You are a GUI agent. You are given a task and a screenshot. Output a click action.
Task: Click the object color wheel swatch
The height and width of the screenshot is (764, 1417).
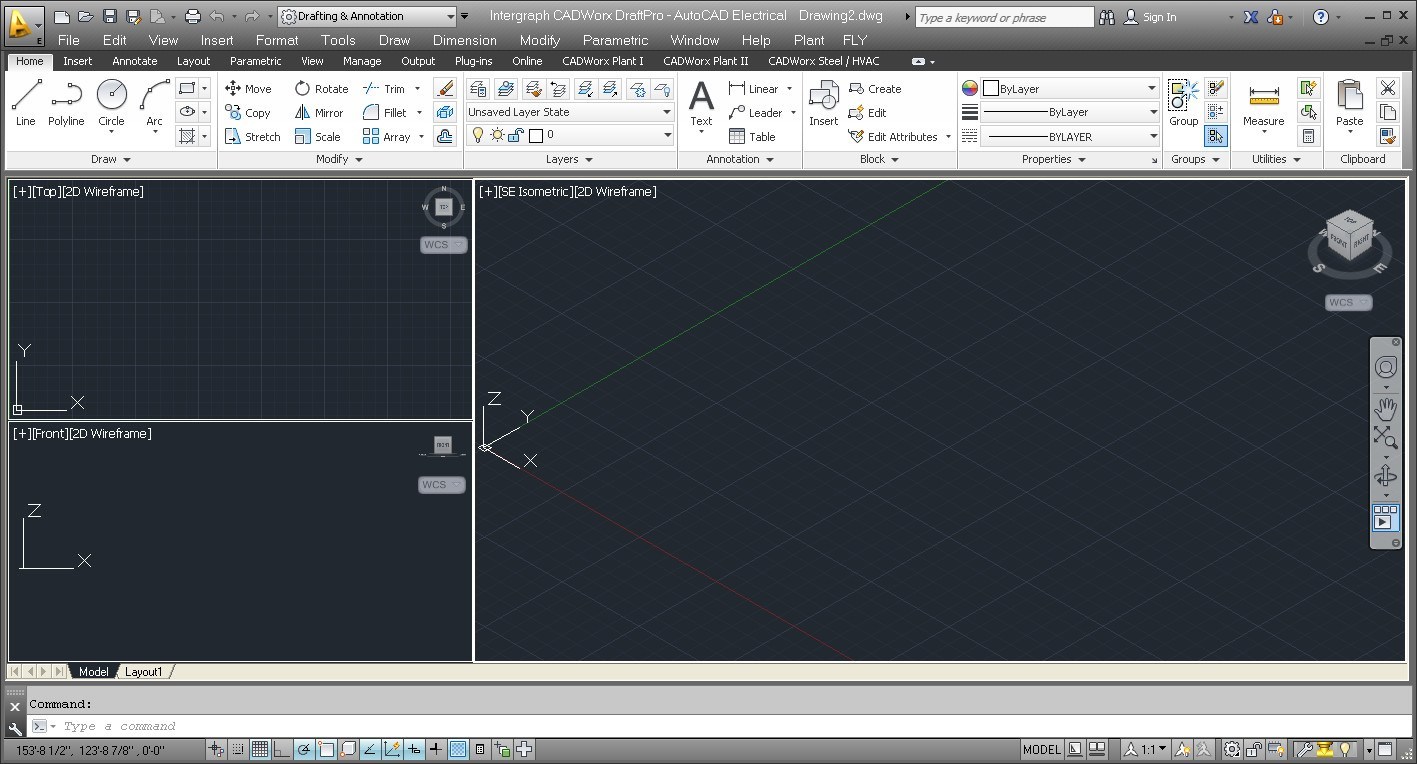[x=969, y=89]
